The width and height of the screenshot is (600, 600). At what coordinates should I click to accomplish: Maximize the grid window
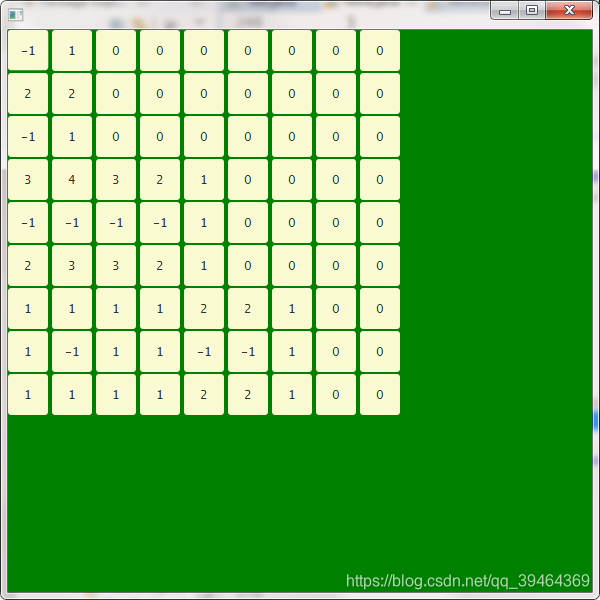coord(532,11)
